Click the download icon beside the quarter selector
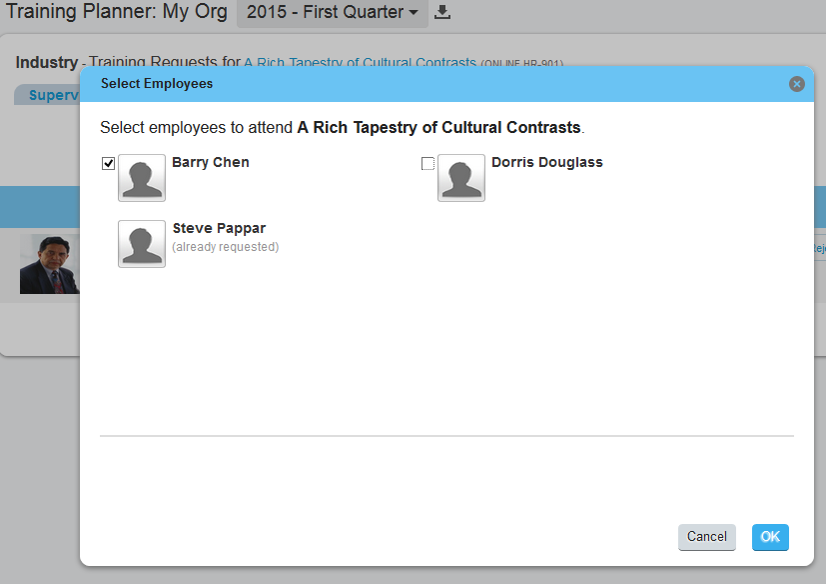This screenshot has height=584, width=826. pos(442,12)
